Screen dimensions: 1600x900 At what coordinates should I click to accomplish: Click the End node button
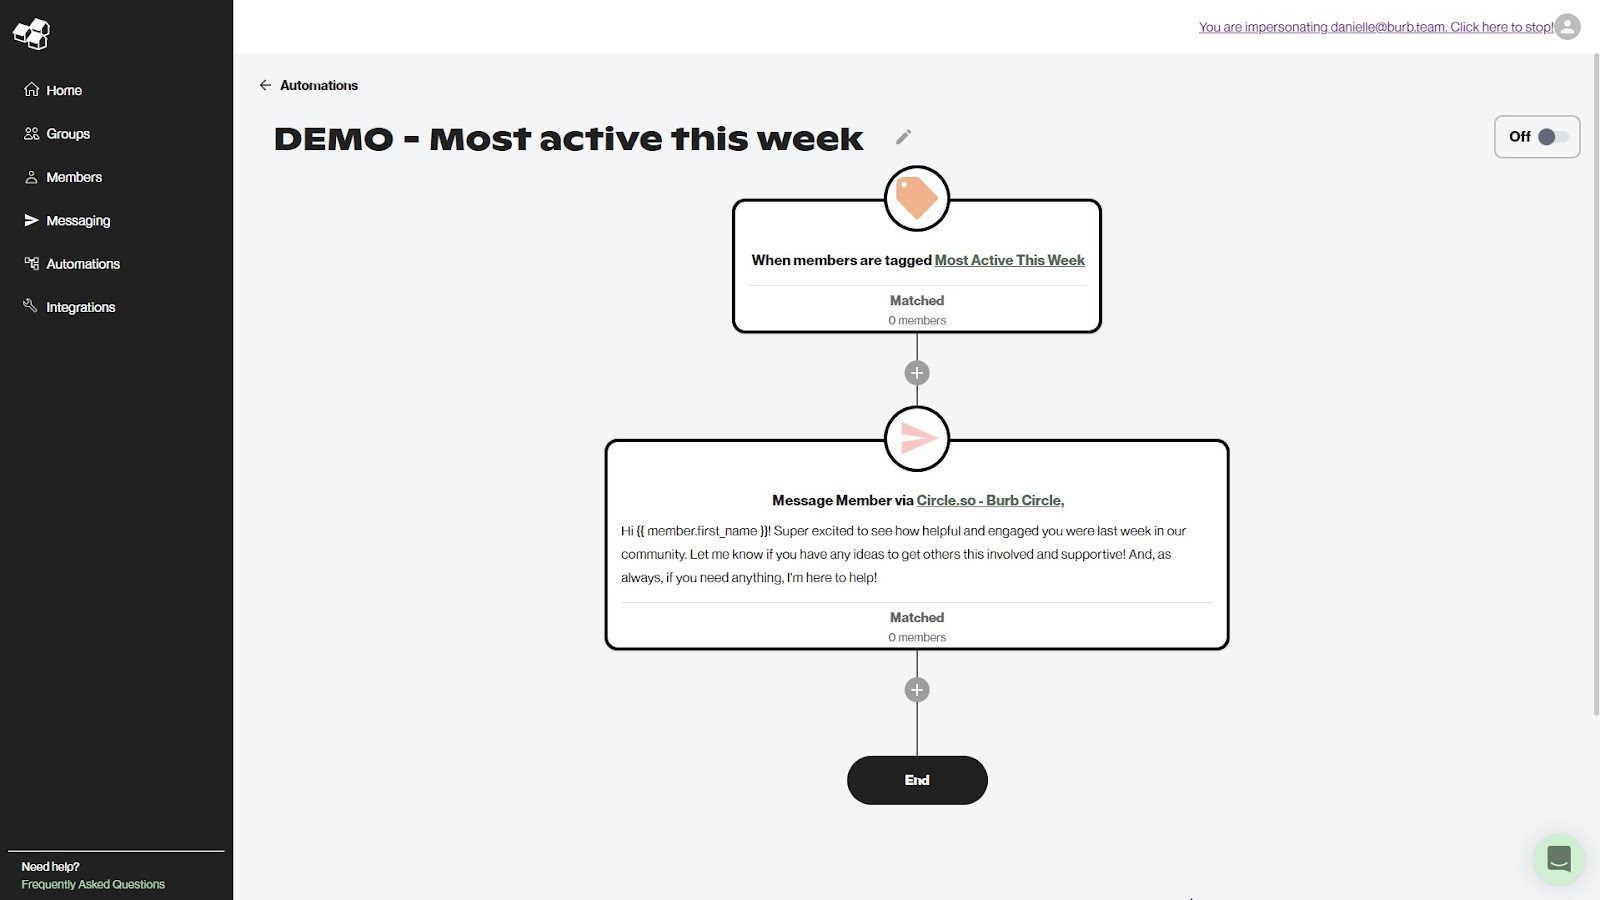(x=916, y=780)
